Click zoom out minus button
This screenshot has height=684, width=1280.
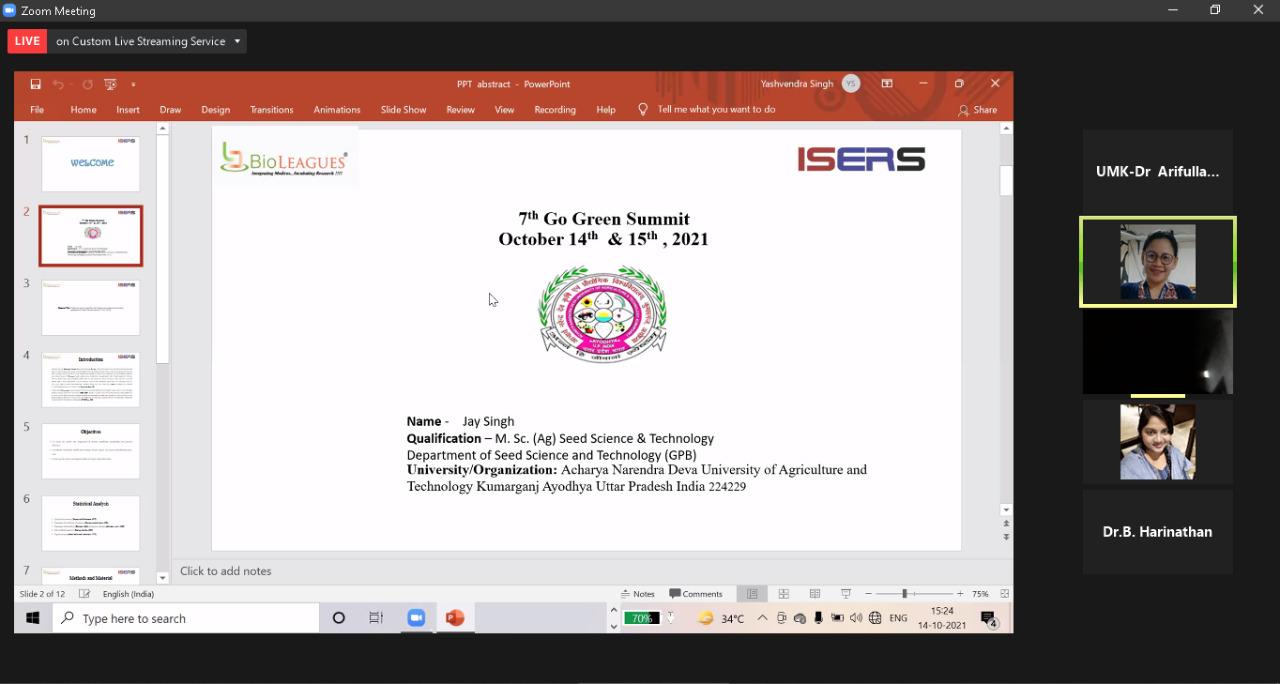coord(869,594)
